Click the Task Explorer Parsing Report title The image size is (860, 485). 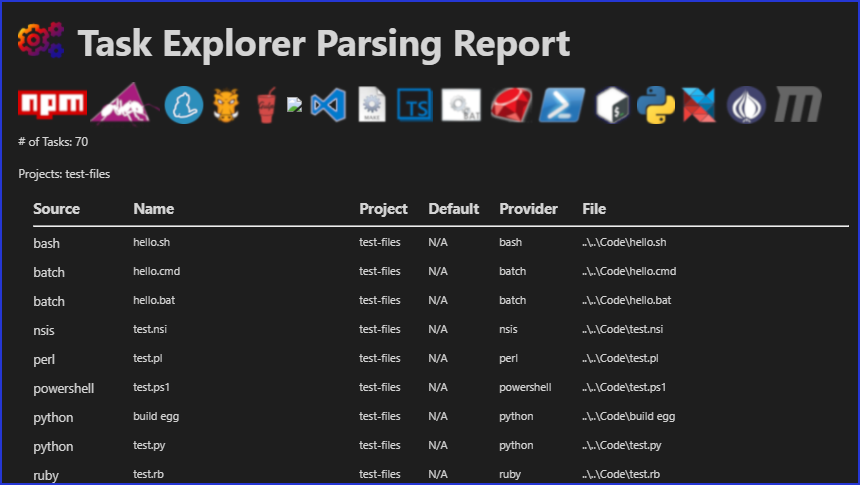[324, 44]
